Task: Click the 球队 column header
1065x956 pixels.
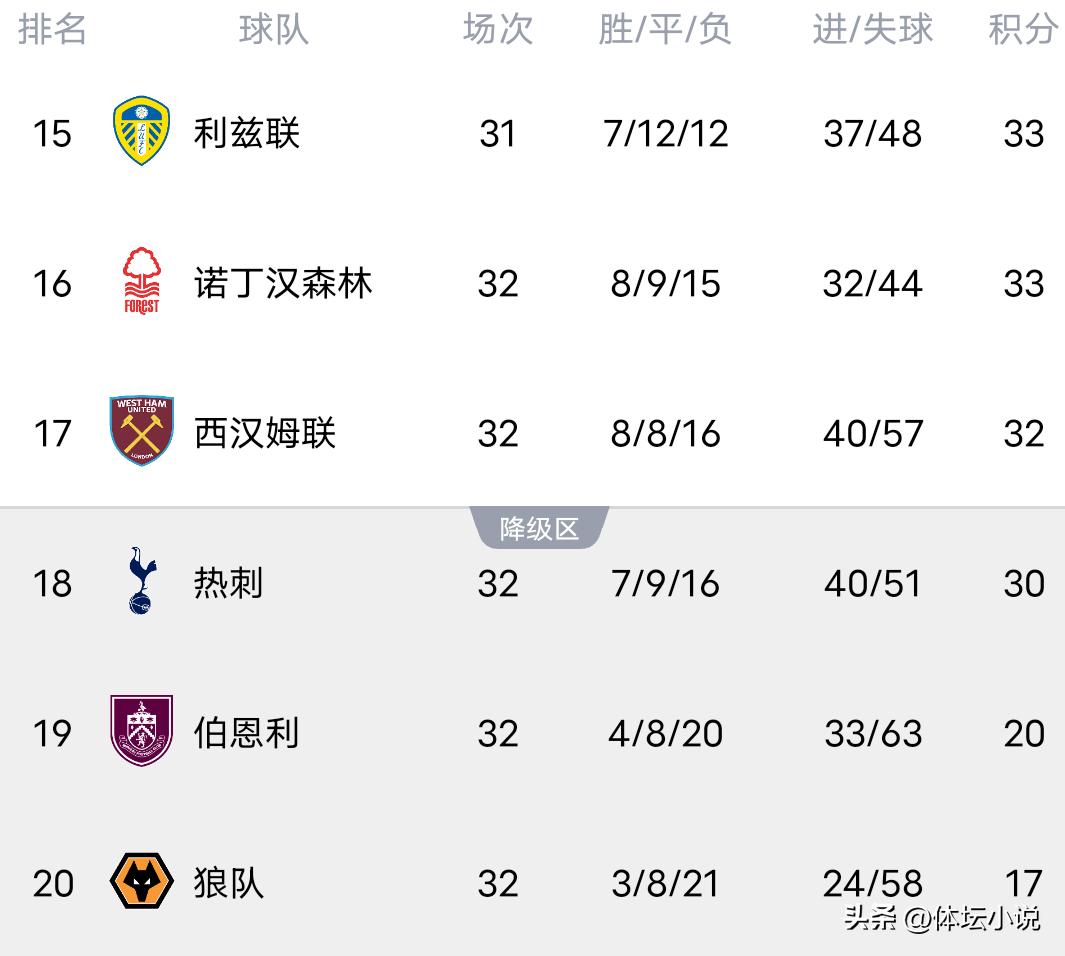Action: tap(273, 30)
